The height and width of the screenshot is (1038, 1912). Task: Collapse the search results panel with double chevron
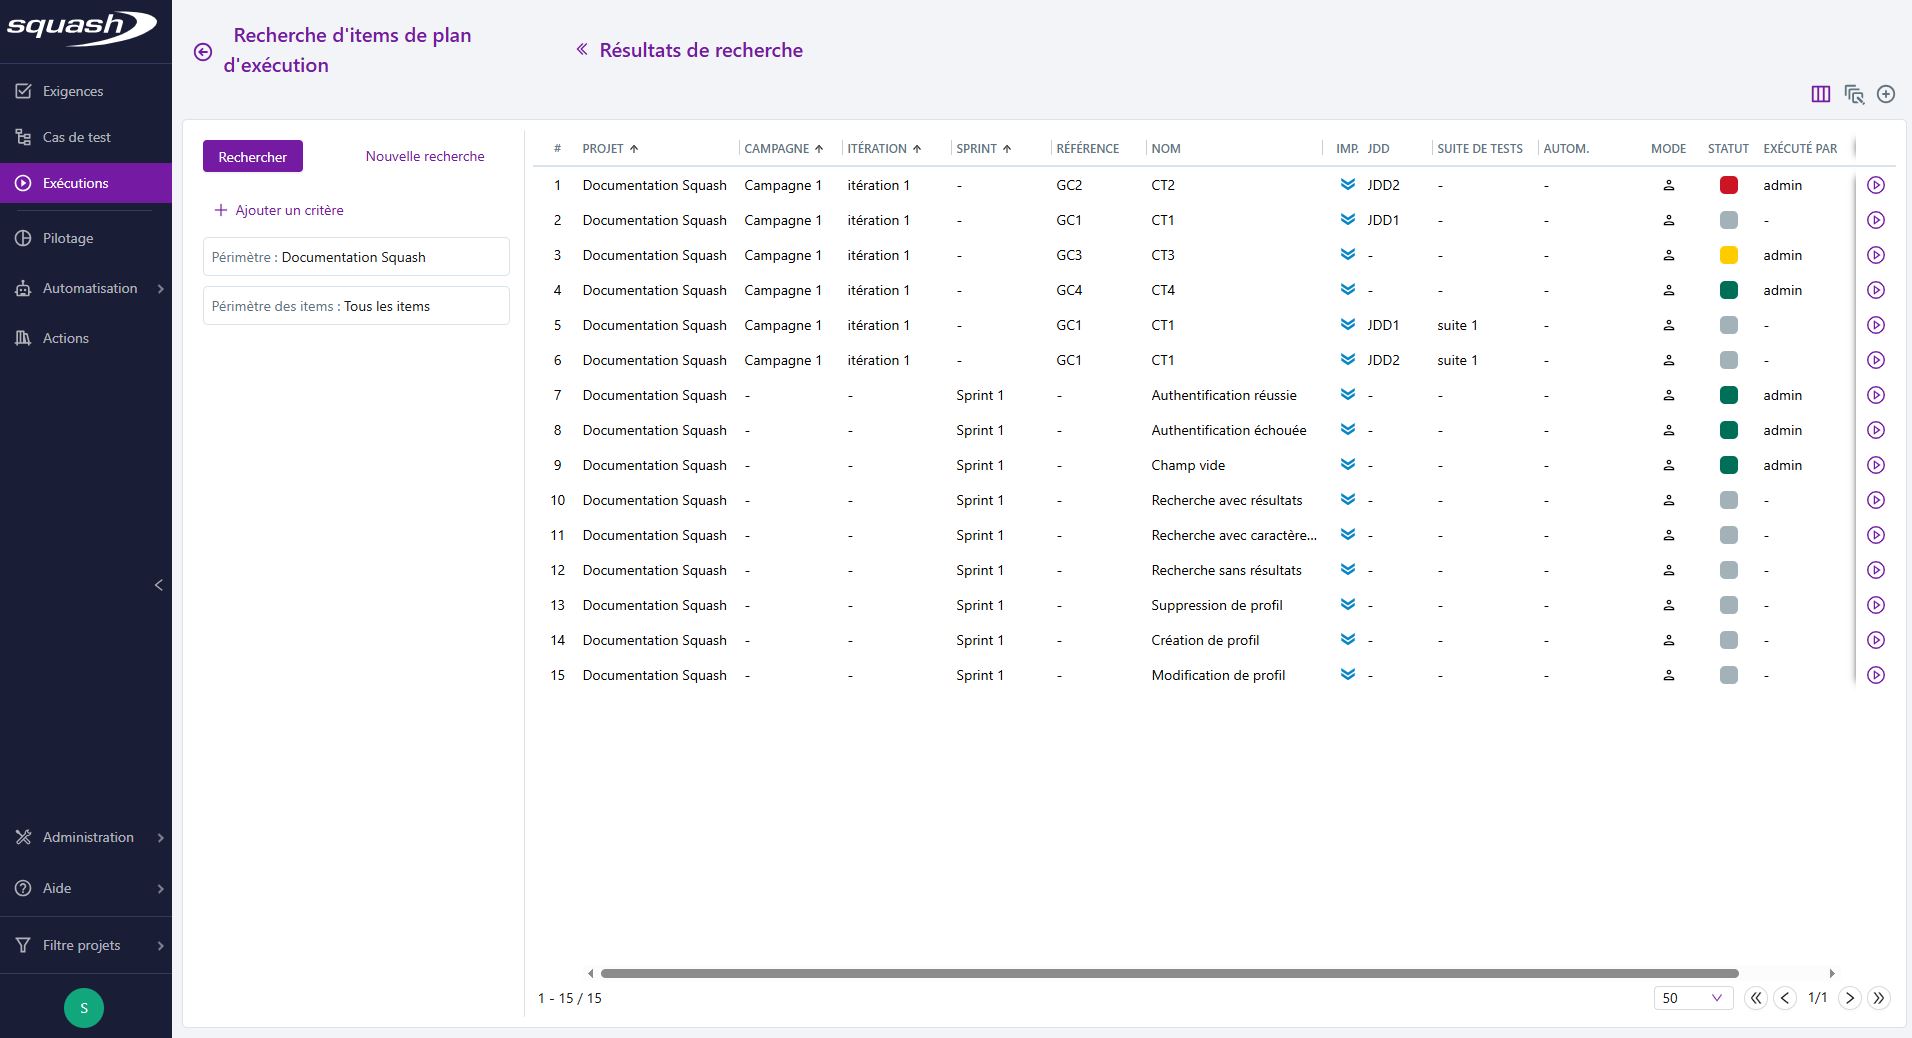tap(582, 50)
